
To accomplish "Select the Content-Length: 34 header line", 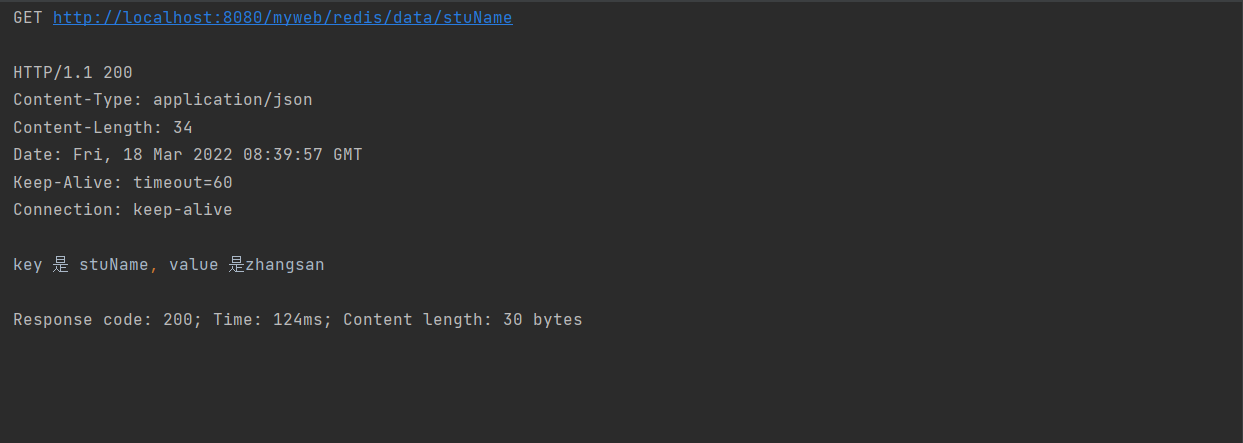I will tap(103, 128).
